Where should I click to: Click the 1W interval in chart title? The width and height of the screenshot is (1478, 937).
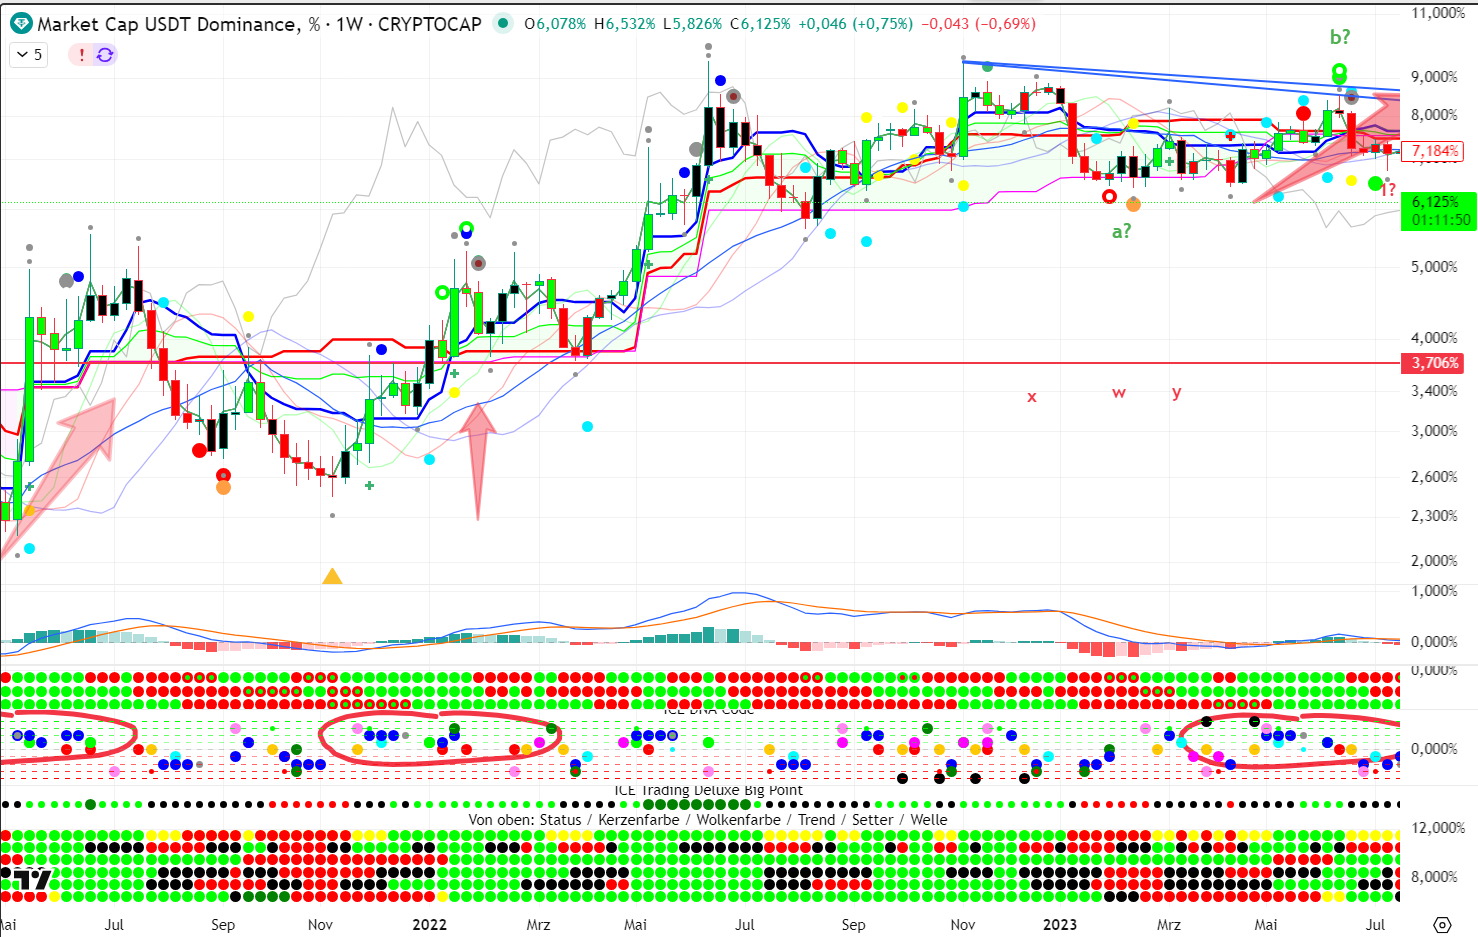point(349,24)
